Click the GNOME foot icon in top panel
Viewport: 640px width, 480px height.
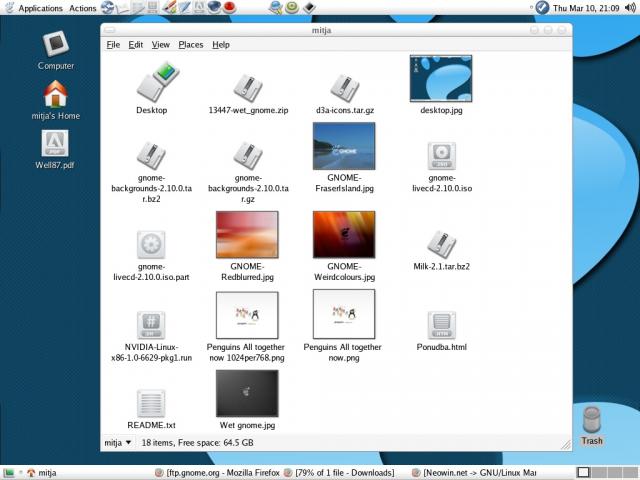tap(9, 7)
